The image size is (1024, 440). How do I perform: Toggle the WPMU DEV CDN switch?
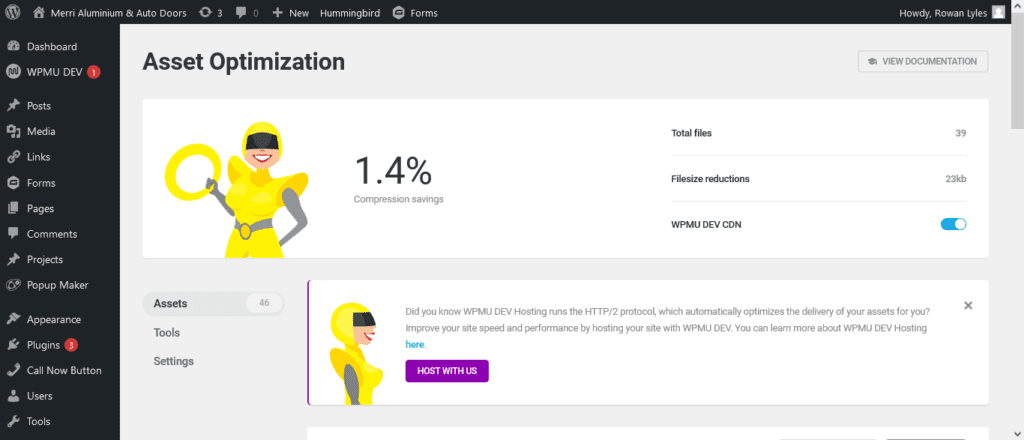(x=953, y=224)
